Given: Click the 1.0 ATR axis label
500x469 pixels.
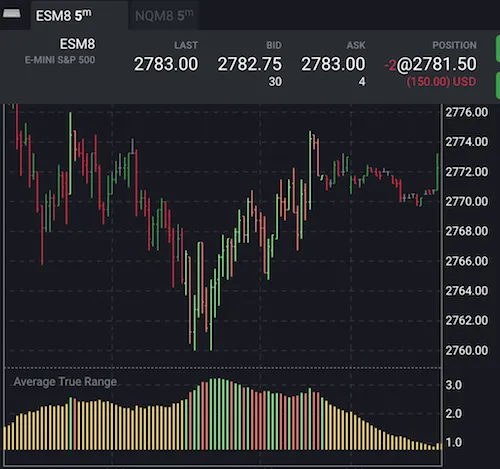Looking at the screenshot, I should pos(454,443).
